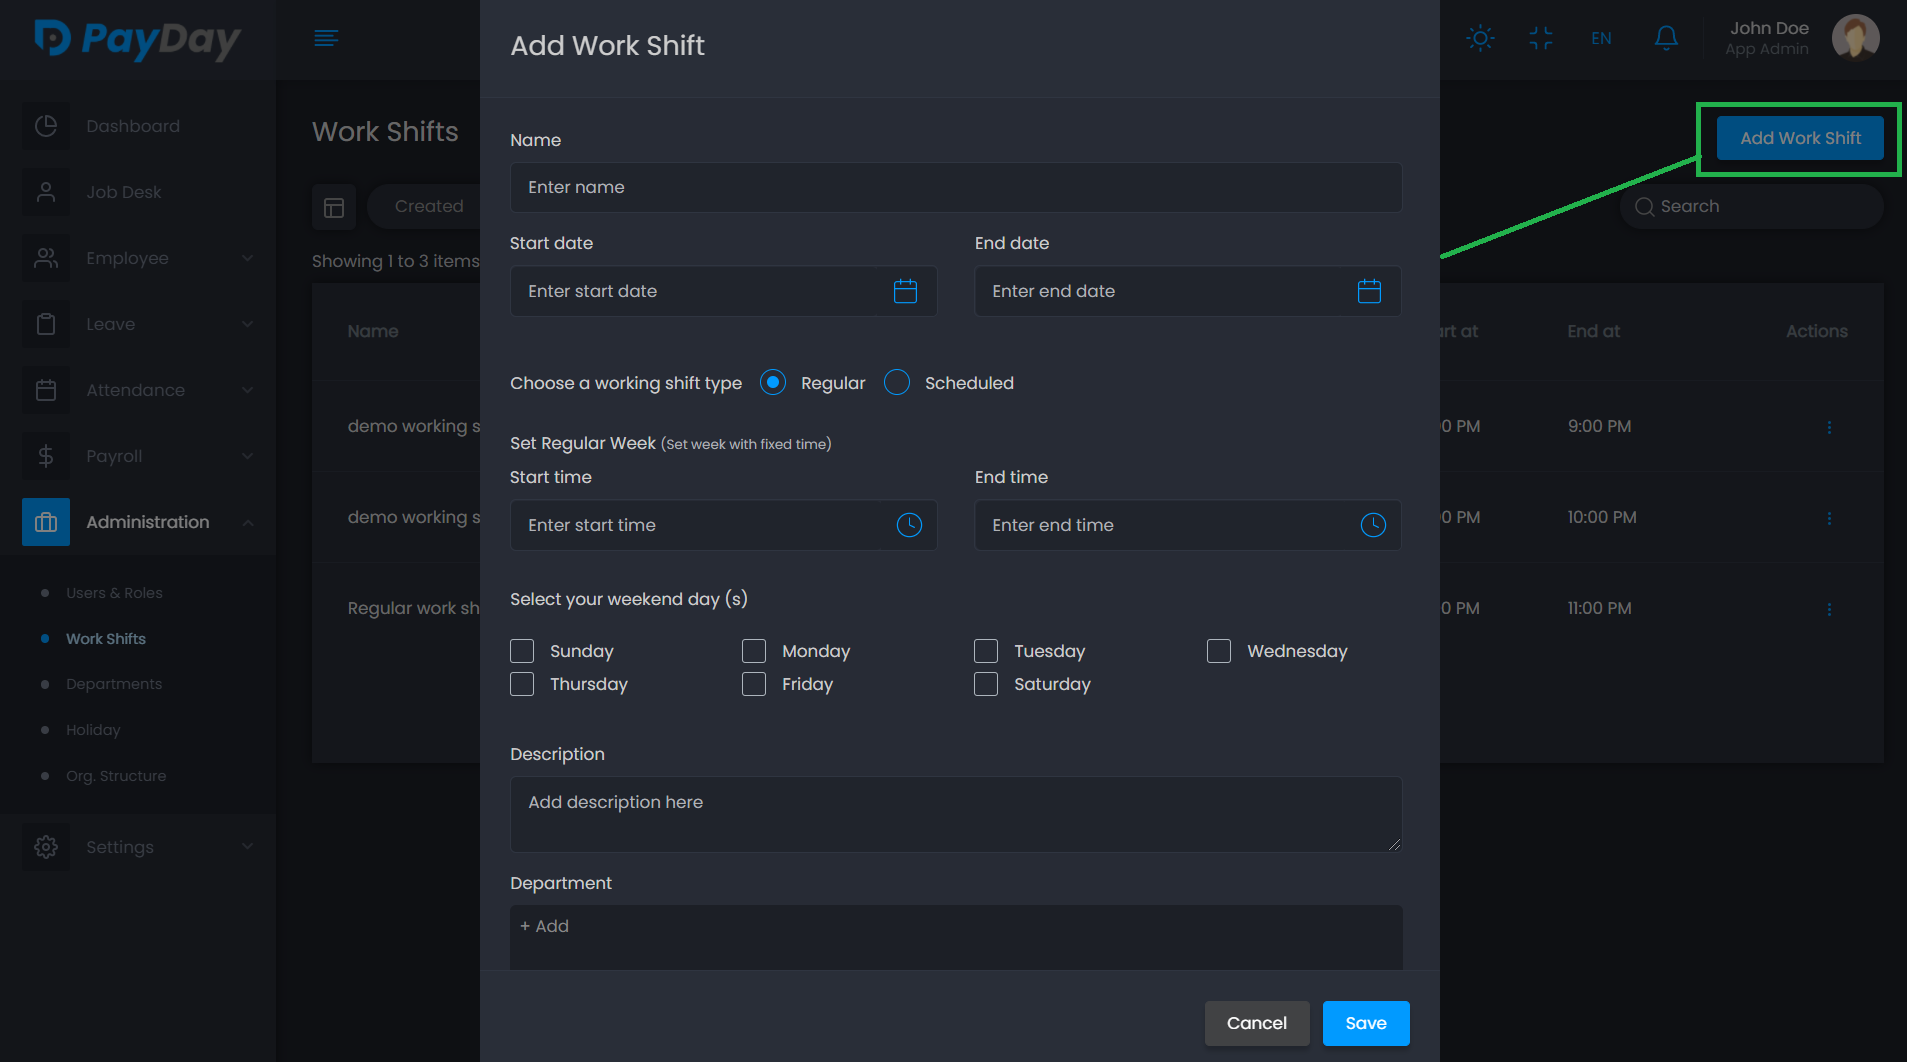Image resolution: width=1907 pixels, height=1062 pixels.
Task: Expand the Payroll menu chevron
Action: click(x=247, y=456)
